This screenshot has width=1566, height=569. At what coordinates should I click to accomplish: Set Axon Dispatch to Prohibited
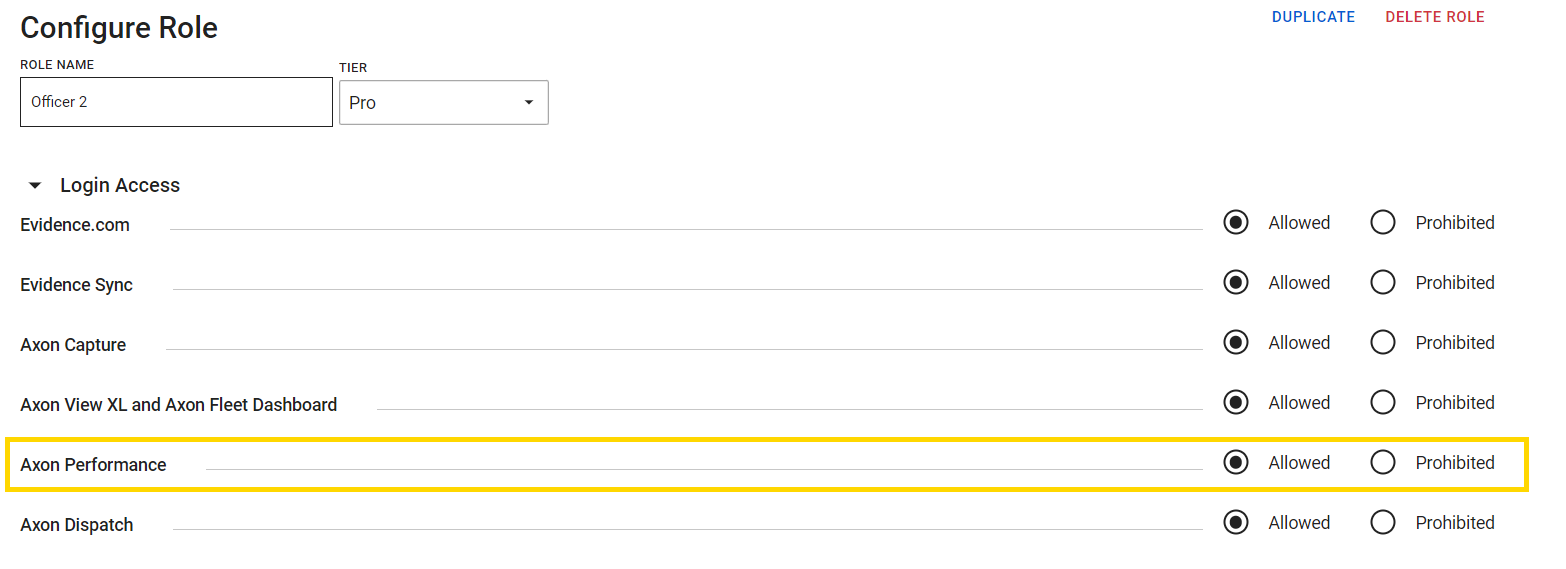pos(1383,523)
